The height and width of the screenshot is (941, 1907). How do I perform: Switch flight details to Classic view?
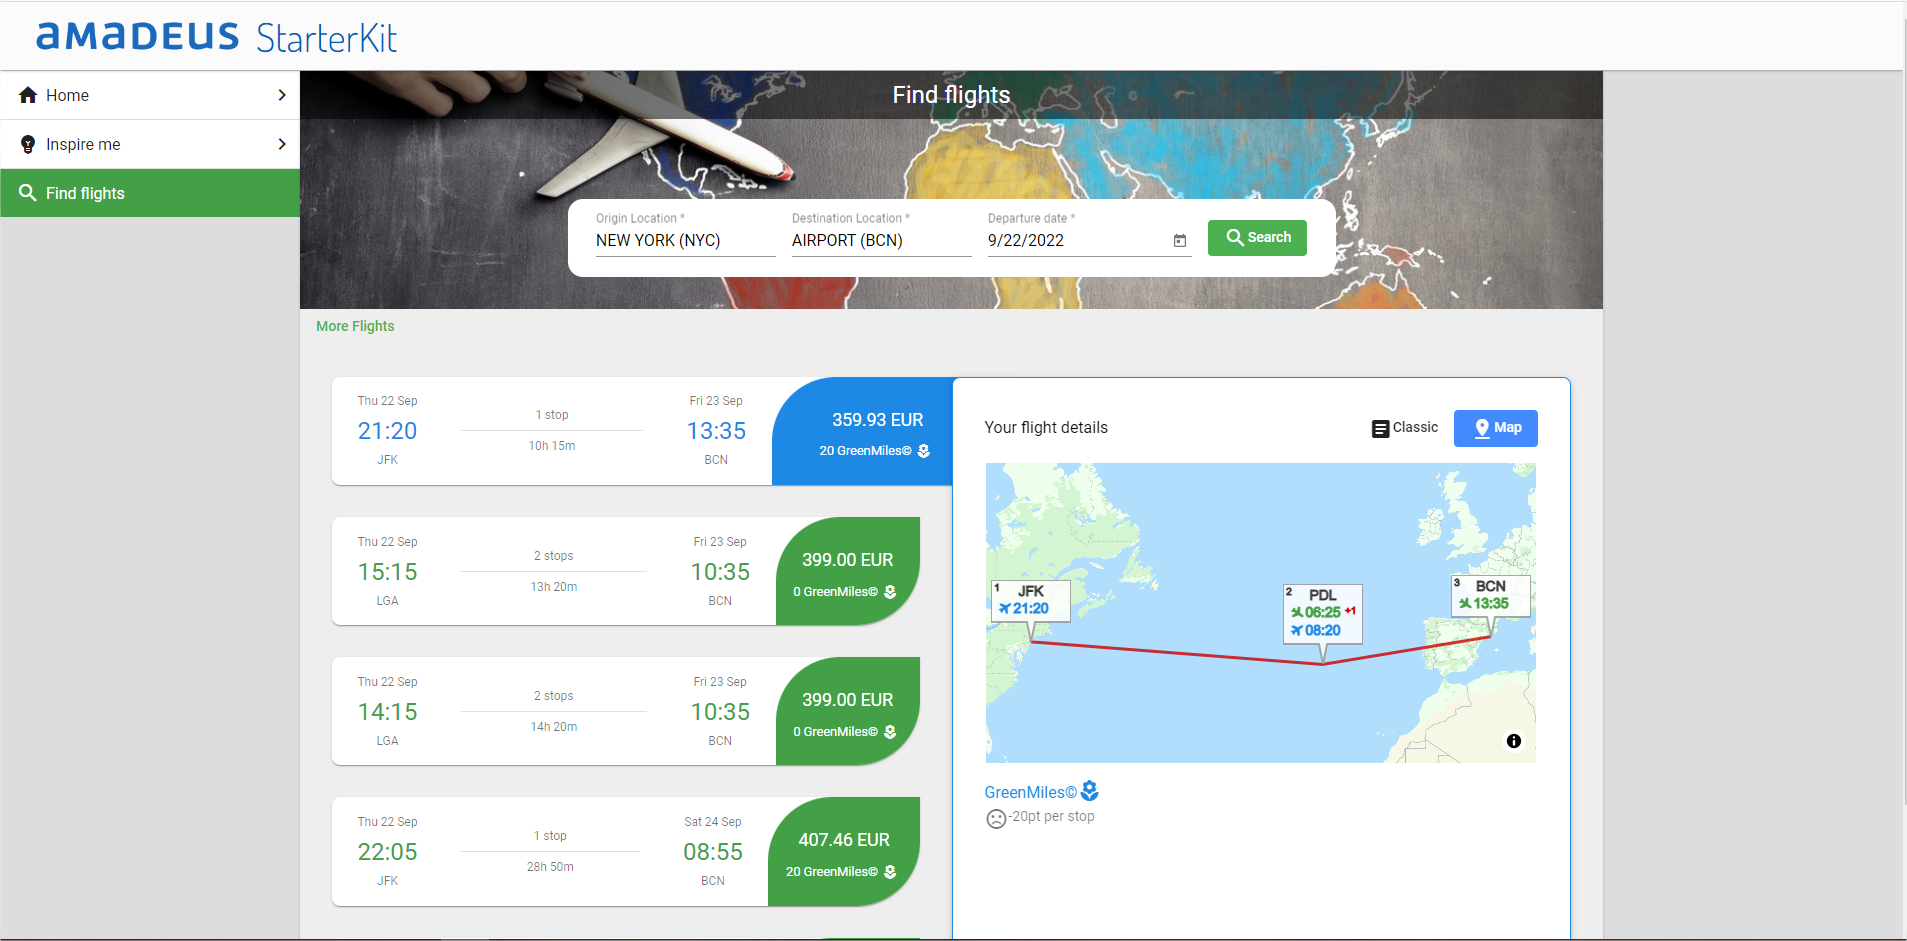click(1405, 428)
